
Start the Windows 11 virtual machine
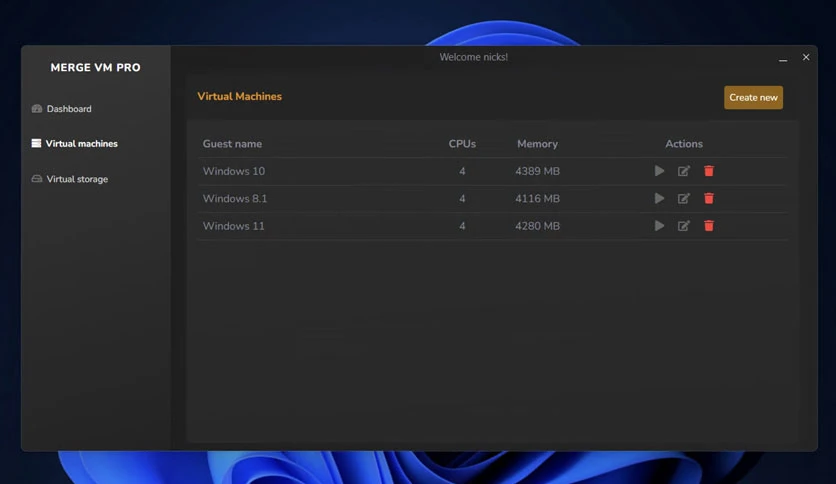pos(660,225)
